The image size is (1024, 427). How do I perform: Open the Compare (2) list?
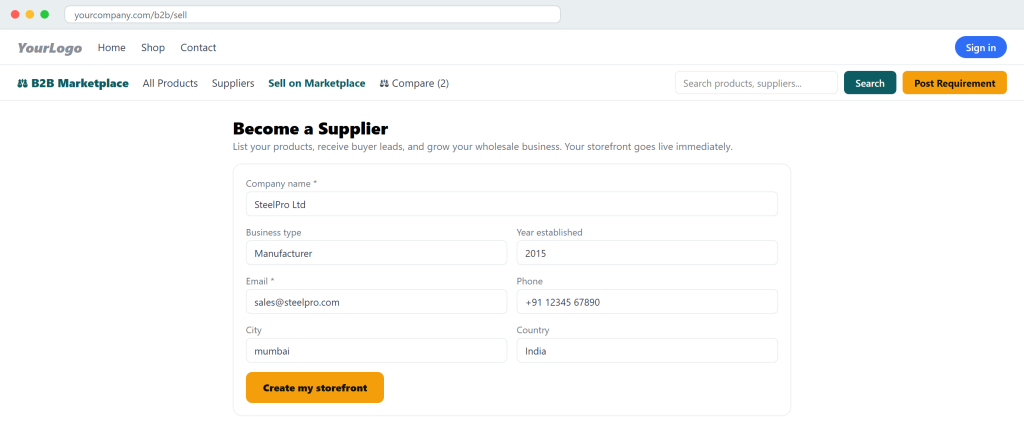(x=414, y=84)
